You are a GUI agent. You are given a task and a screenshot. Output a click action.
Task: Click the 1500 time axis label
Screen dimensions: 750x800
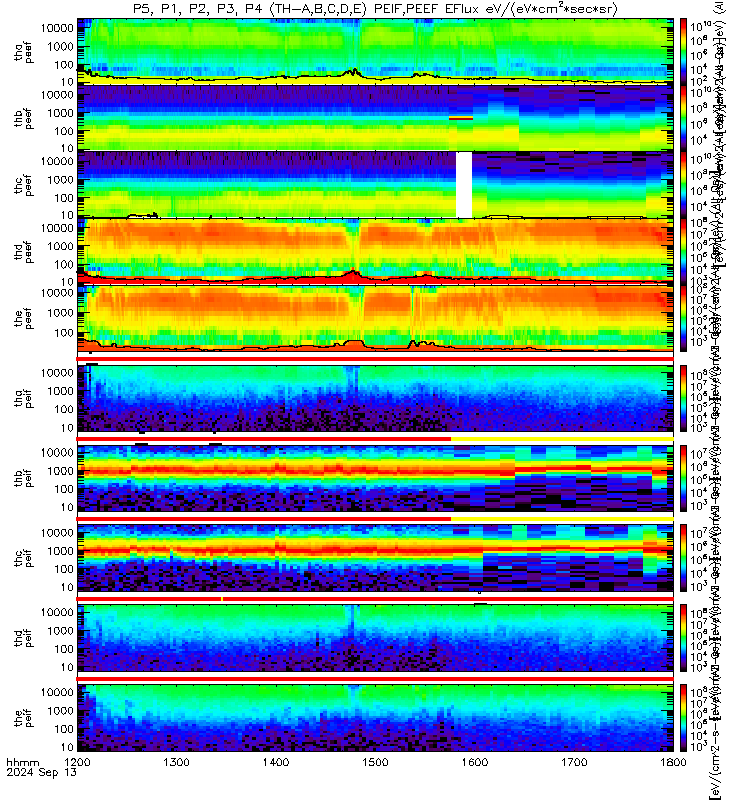(x=375, y=762)
